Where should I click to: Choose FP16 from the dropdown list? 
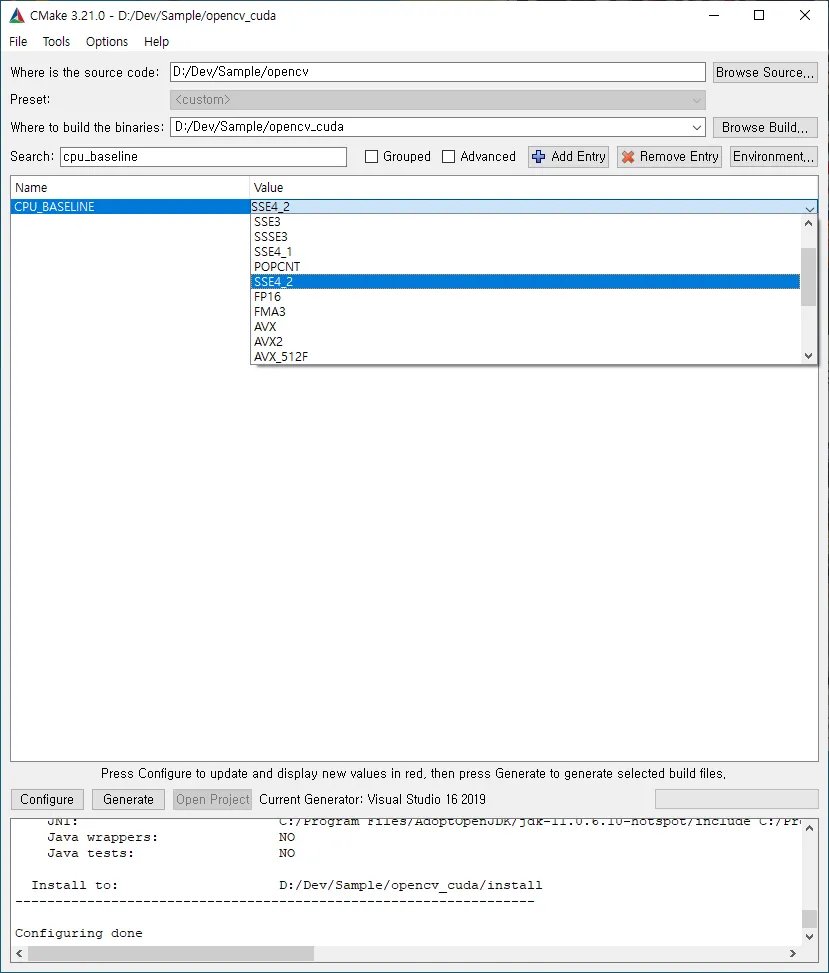[x=525, y=297]
